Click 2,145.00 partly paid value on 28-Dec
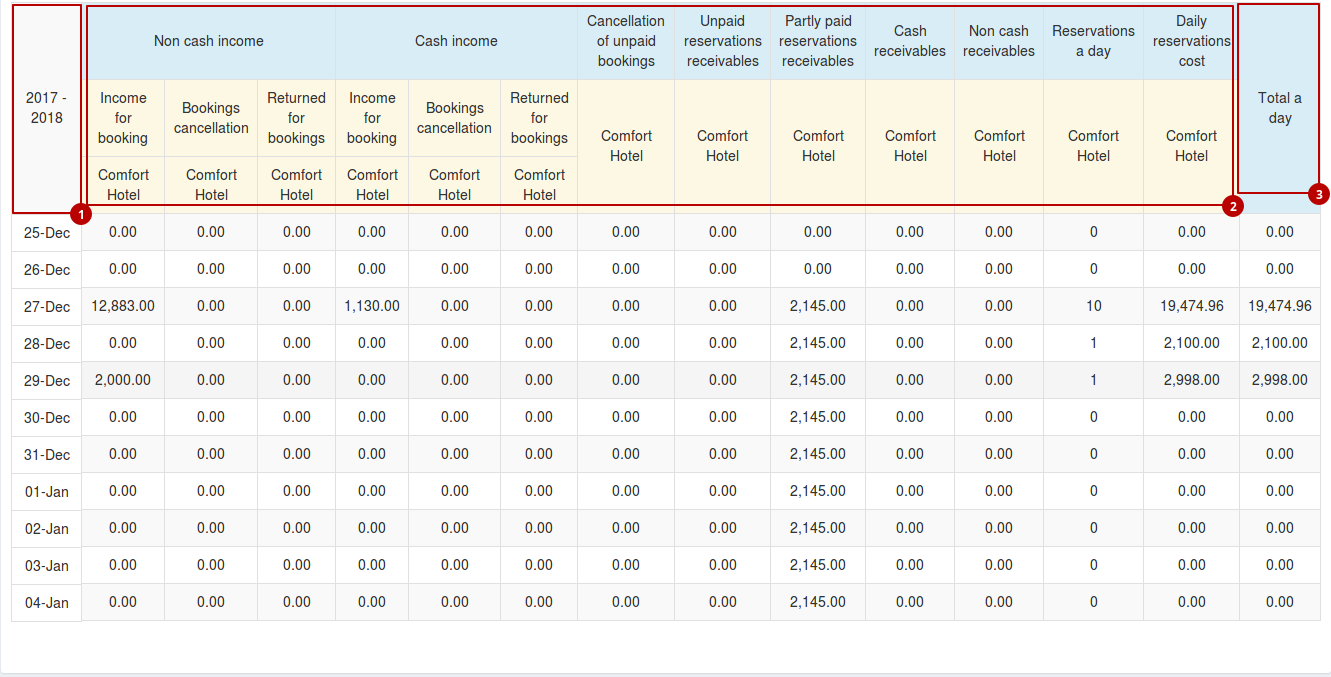 [818, 343]
